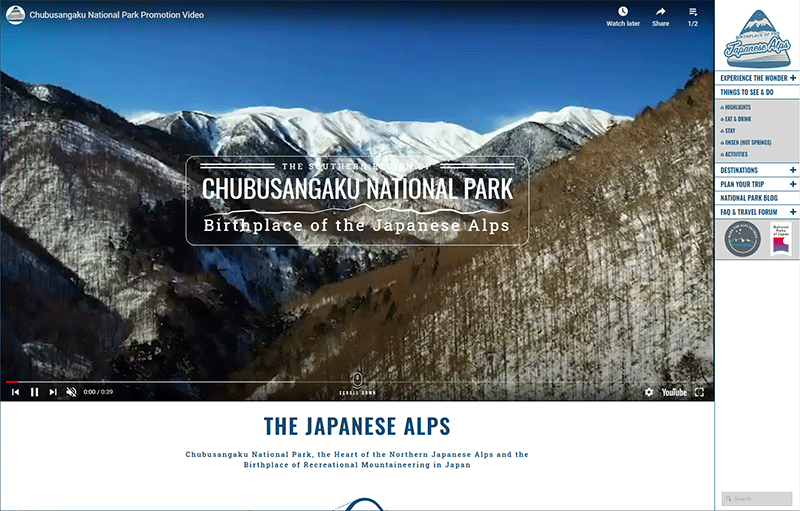This screenshot has height=511, width=800.
Task: Open Experience the Wonder menu
Action: [x=754, y=78]
